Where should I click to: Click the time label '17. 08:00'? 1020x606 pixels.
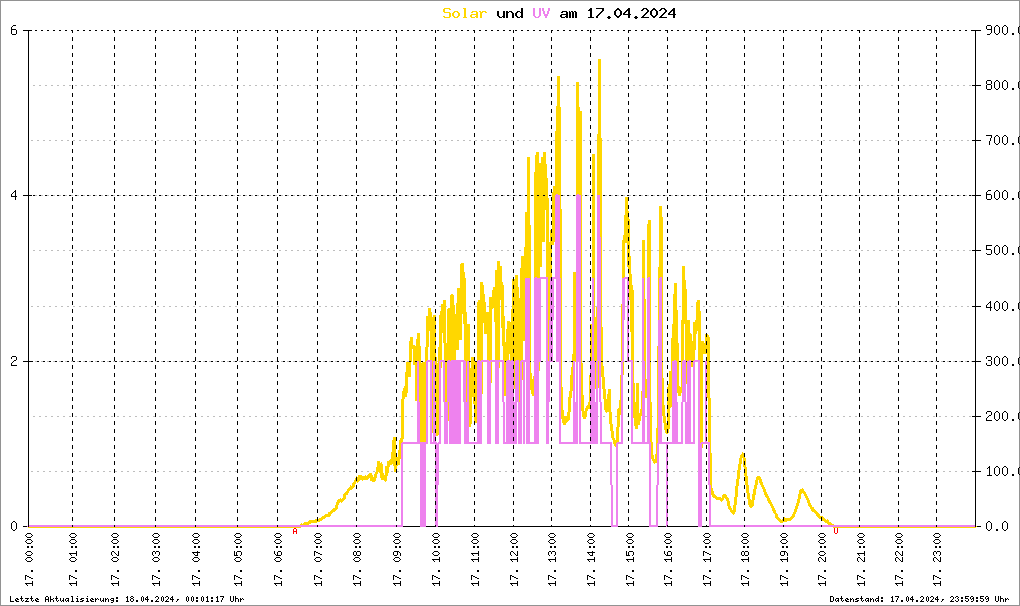[x=357, y=560]
